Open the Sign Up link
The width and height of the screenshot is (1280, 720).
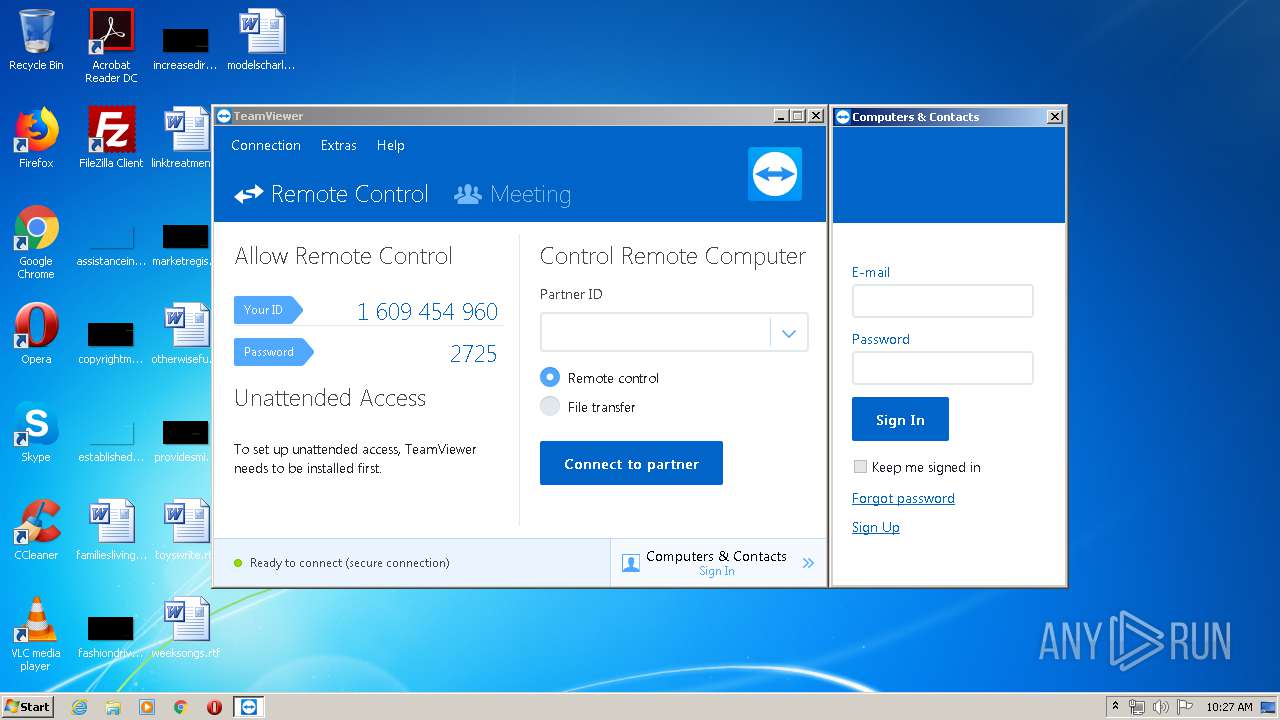(876, 527)
